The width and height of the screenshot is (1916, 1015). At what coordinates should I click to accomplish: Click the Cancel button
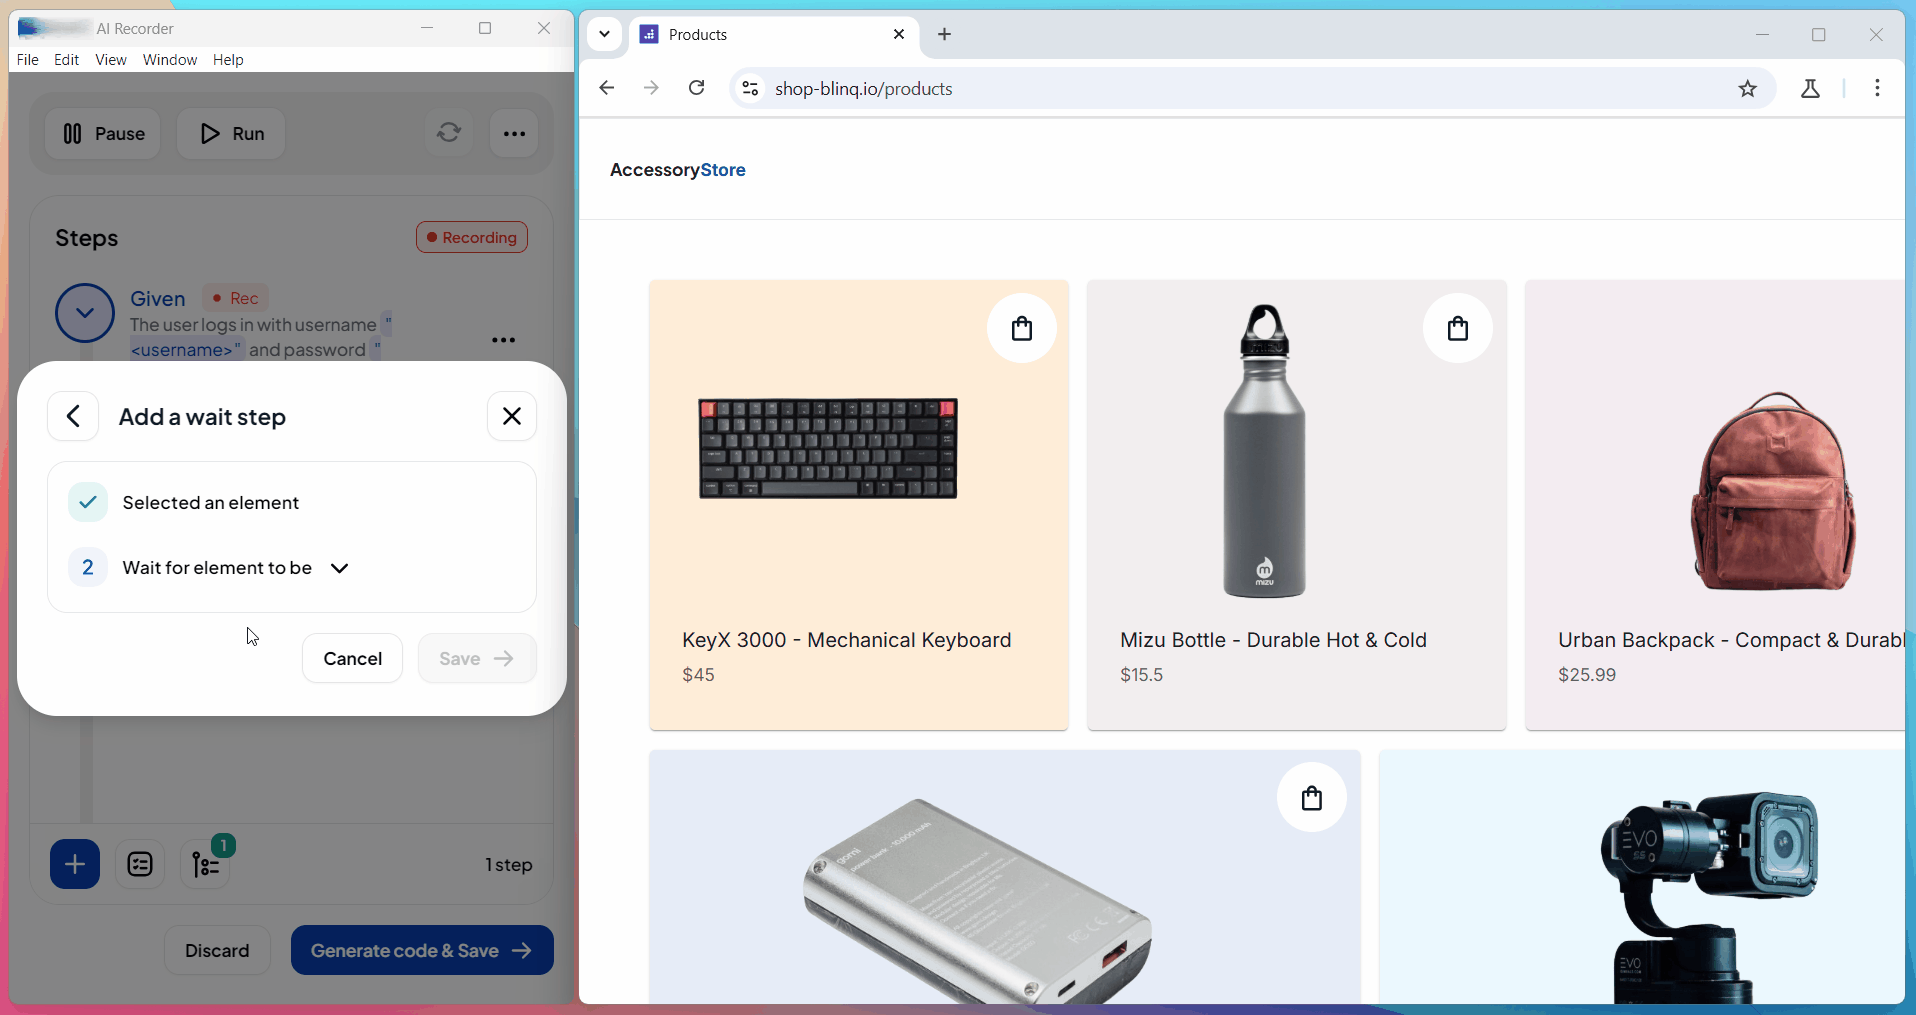[352, 658]
